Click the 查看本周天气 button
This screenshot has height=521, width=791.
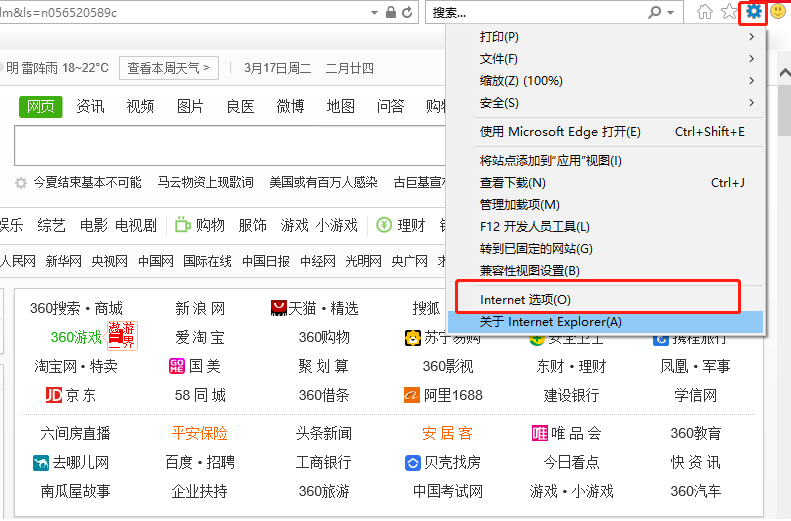[x=169, y=68]
